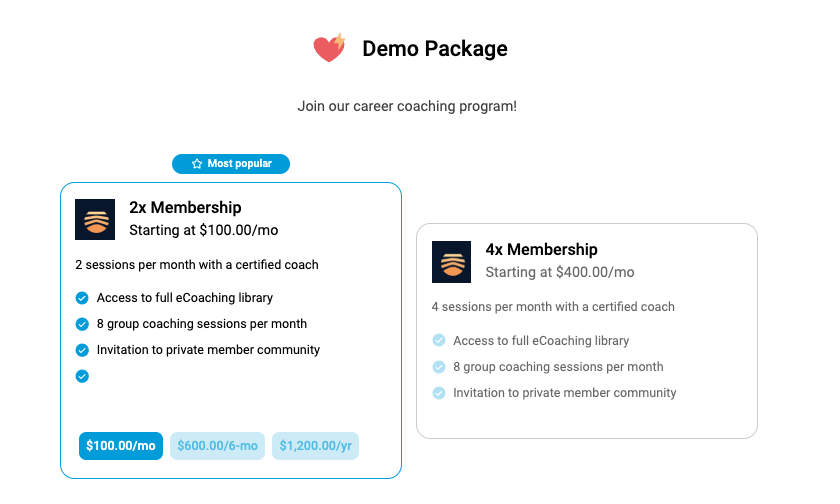Click the Most popular badge
Viewport: 840px width, 504px height.
click(231, 164)
